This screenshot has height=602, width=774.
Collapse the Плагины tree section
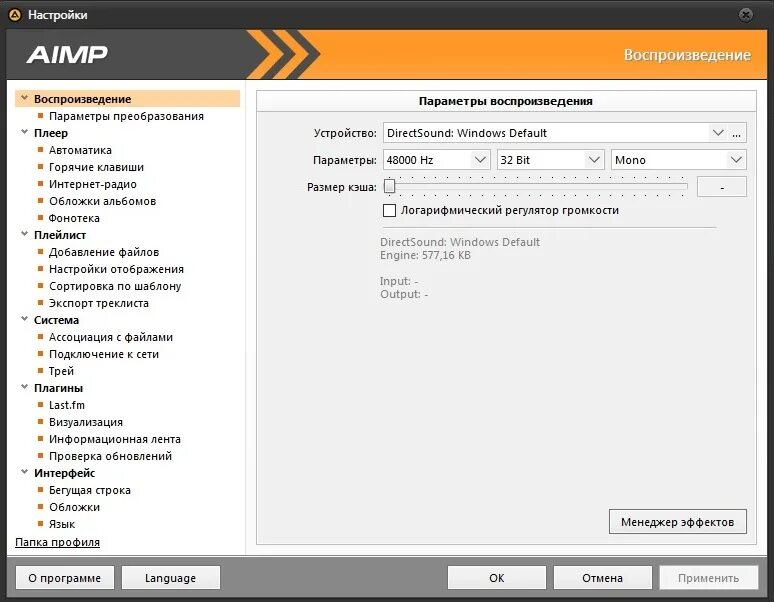pos(24,387)
